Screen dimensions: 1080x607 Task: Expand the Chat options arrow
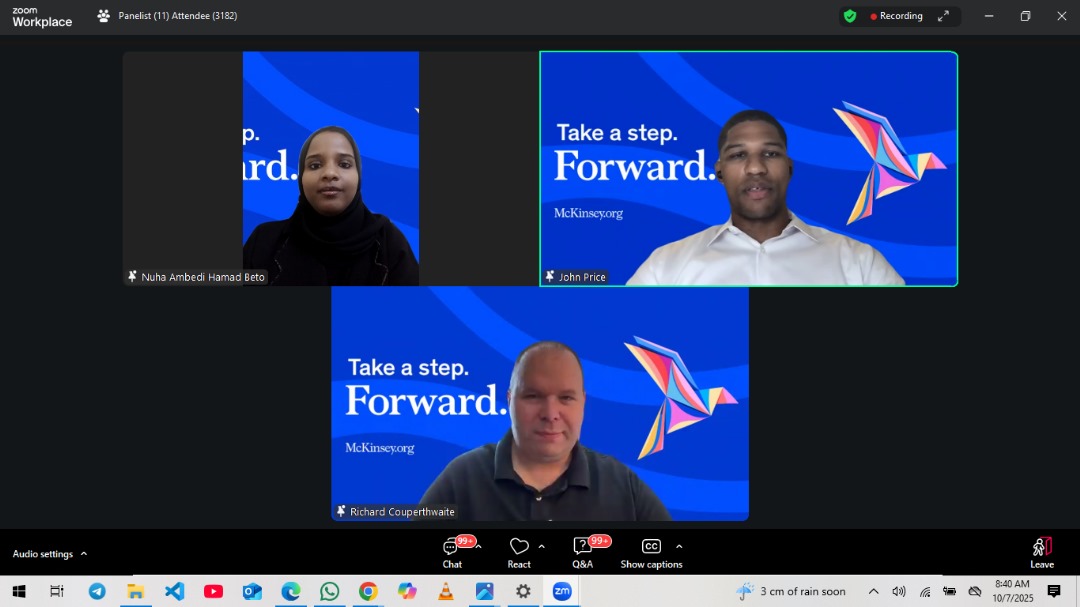479,546
